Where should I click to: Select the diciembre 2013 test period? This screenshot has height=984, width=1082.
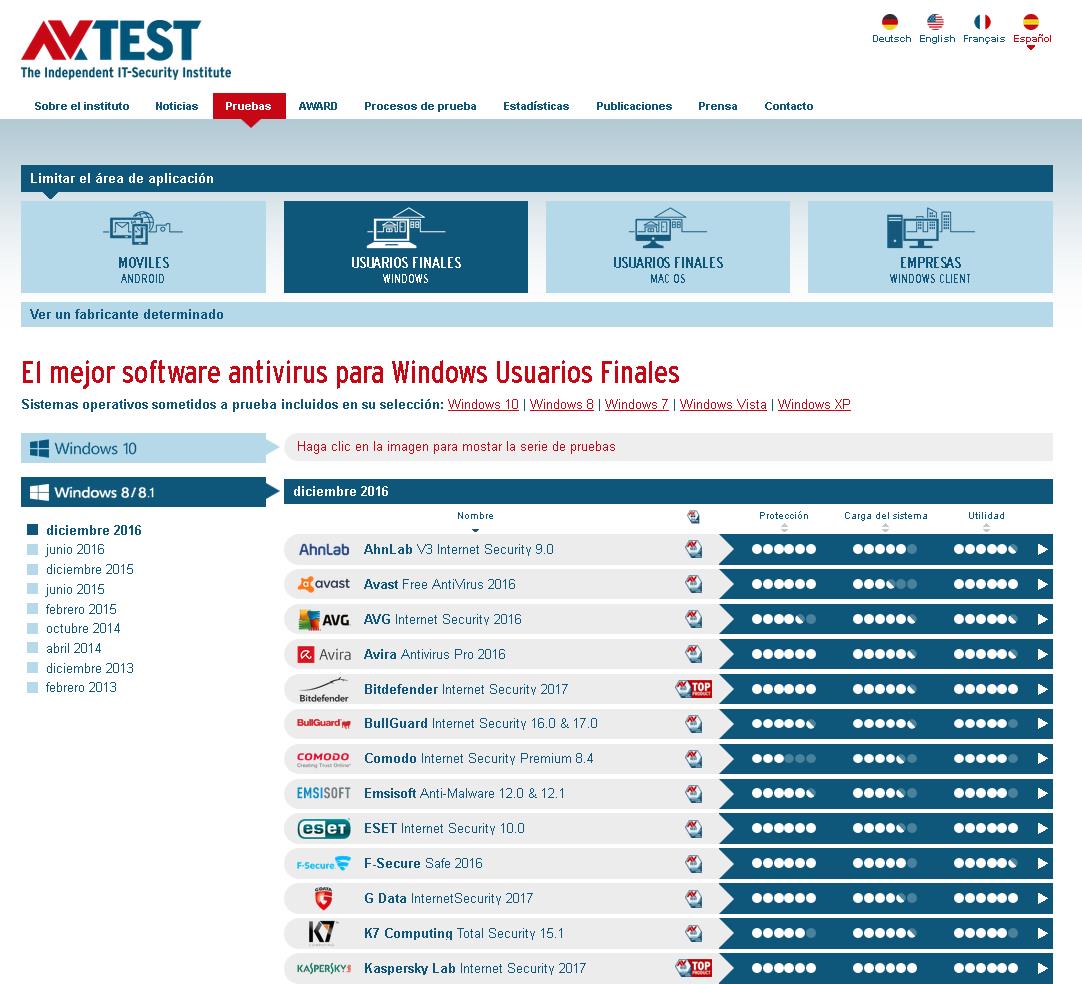89,668
